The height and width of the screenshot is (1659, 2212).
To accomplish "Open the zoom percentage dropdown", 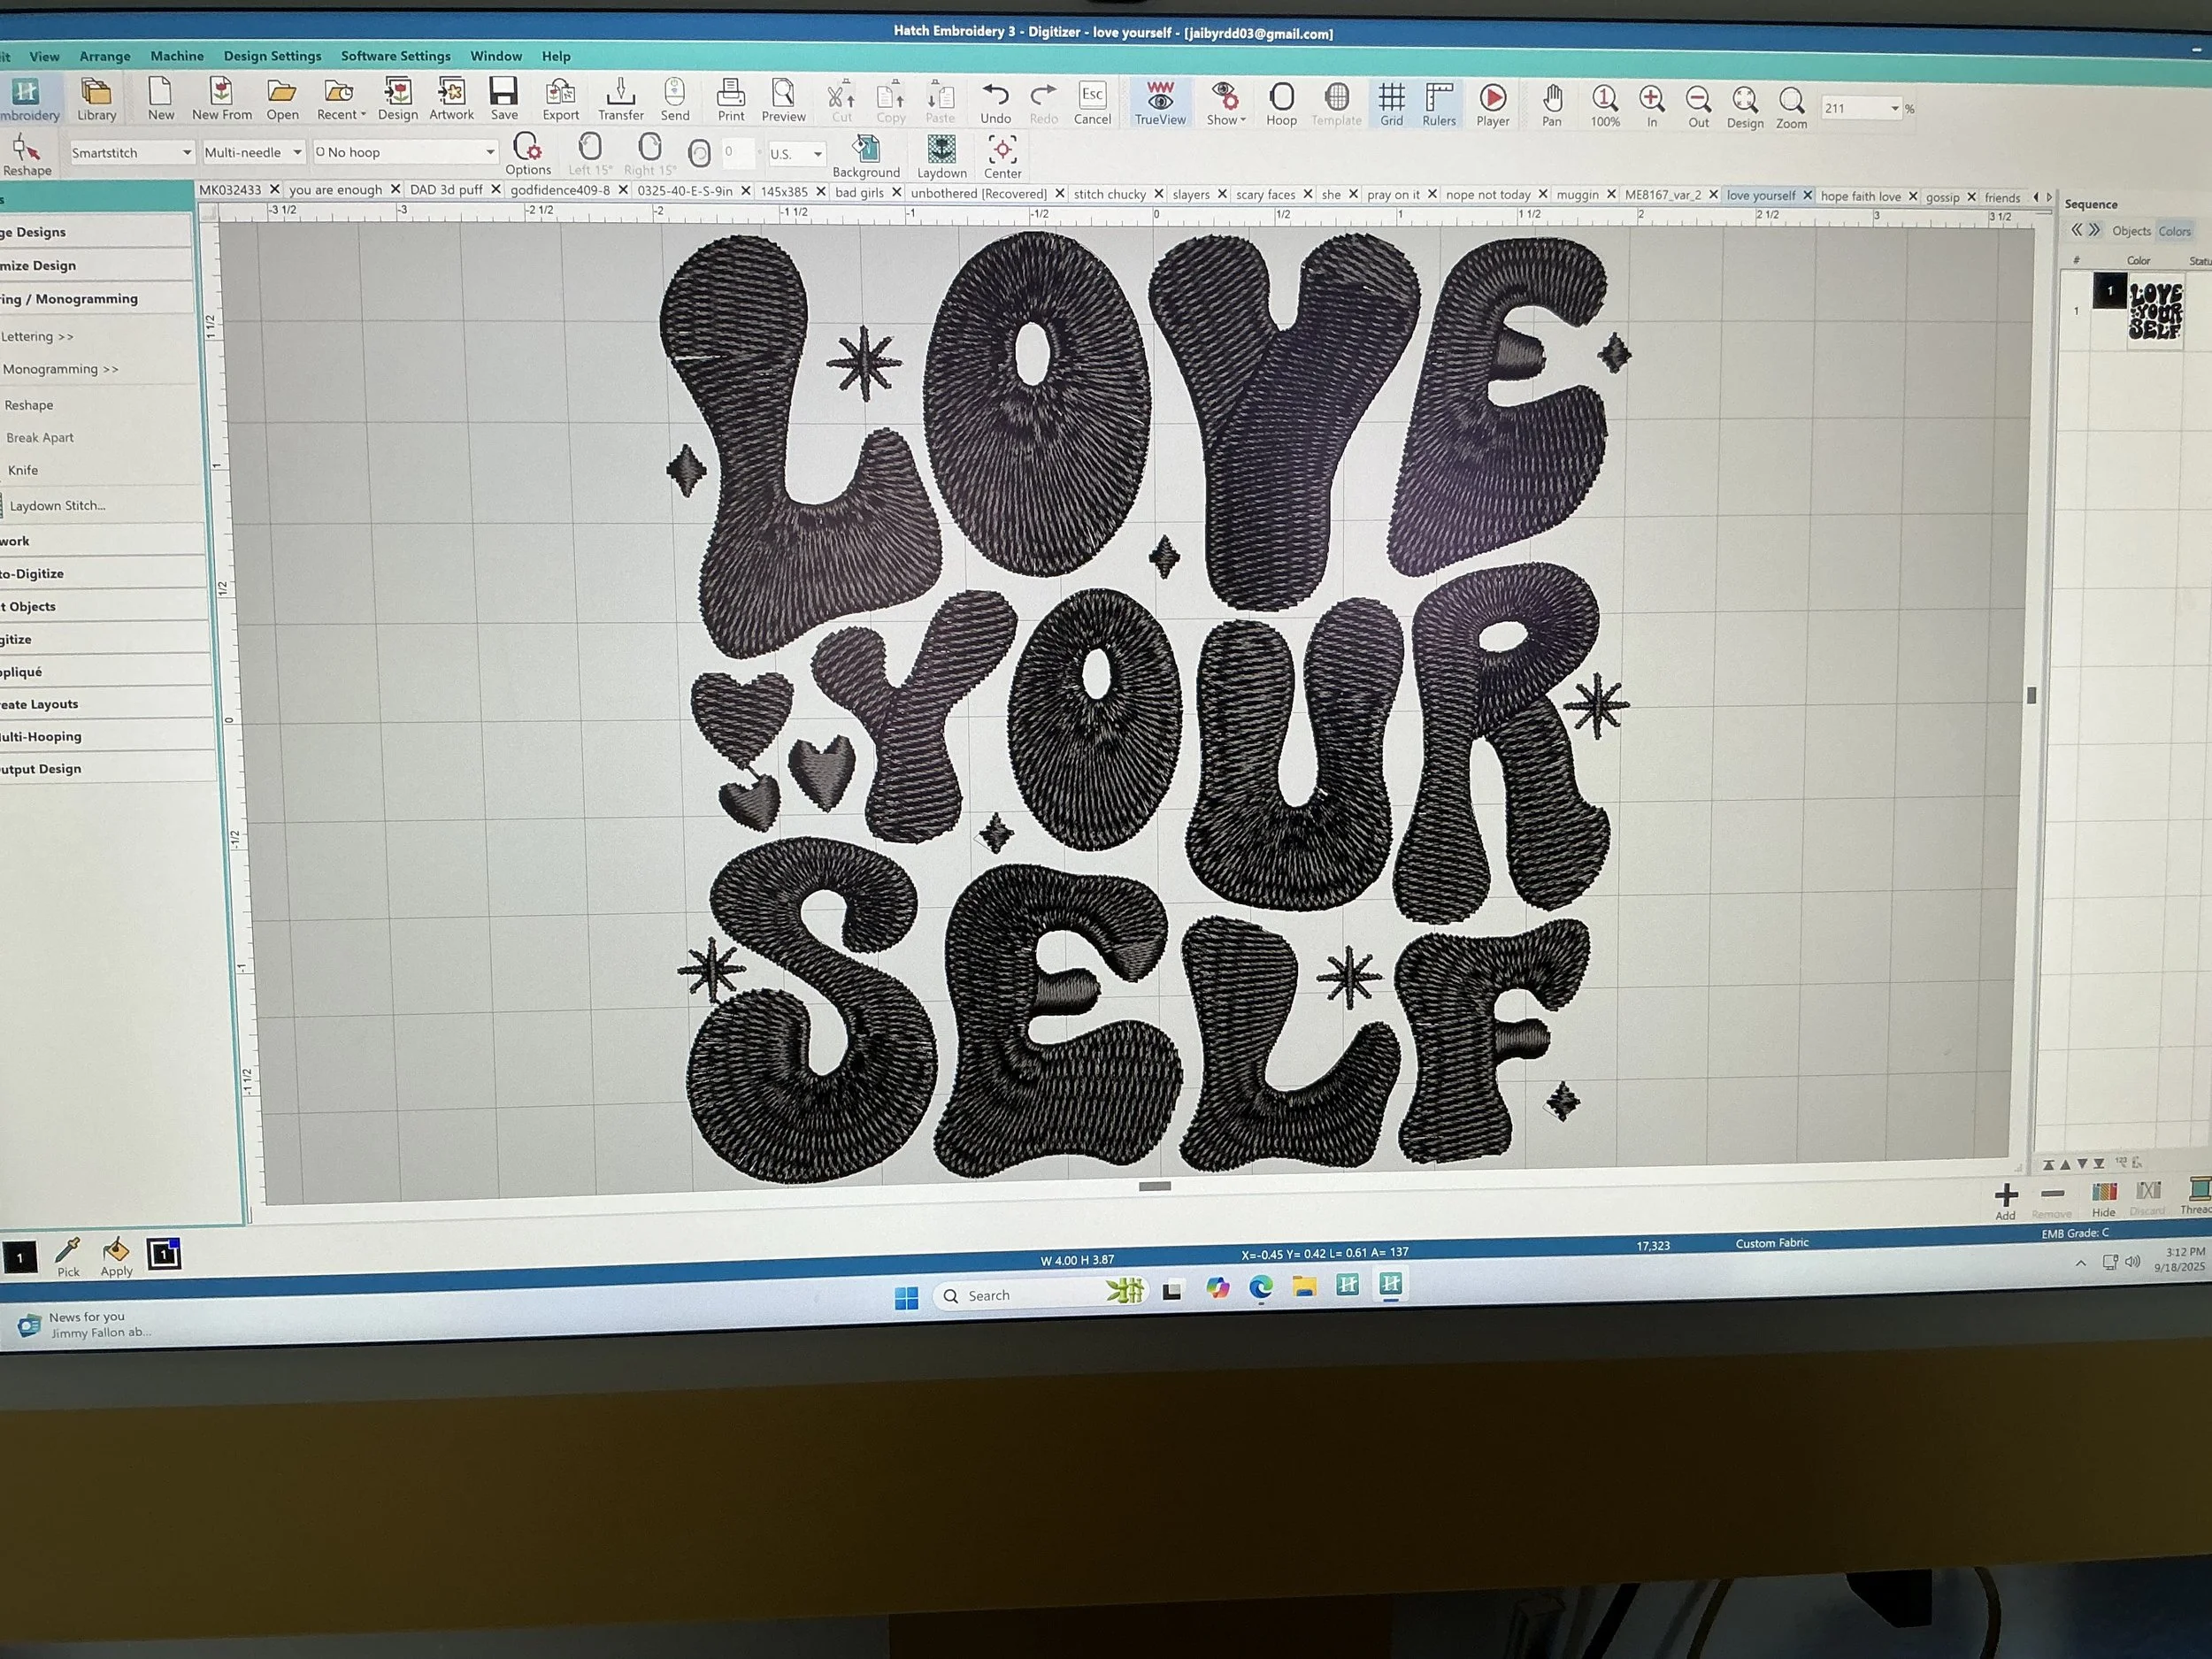I will tap(1894, 108).
